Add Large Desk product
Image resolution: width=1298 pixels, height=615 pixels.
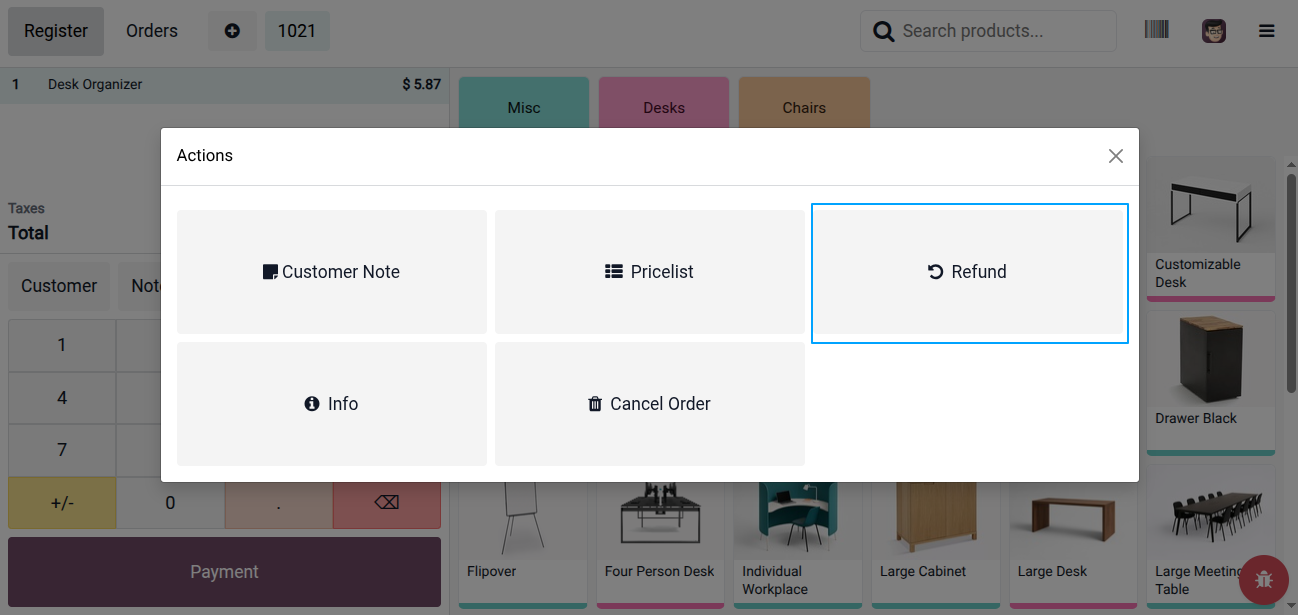click(x=1073, y=545)
